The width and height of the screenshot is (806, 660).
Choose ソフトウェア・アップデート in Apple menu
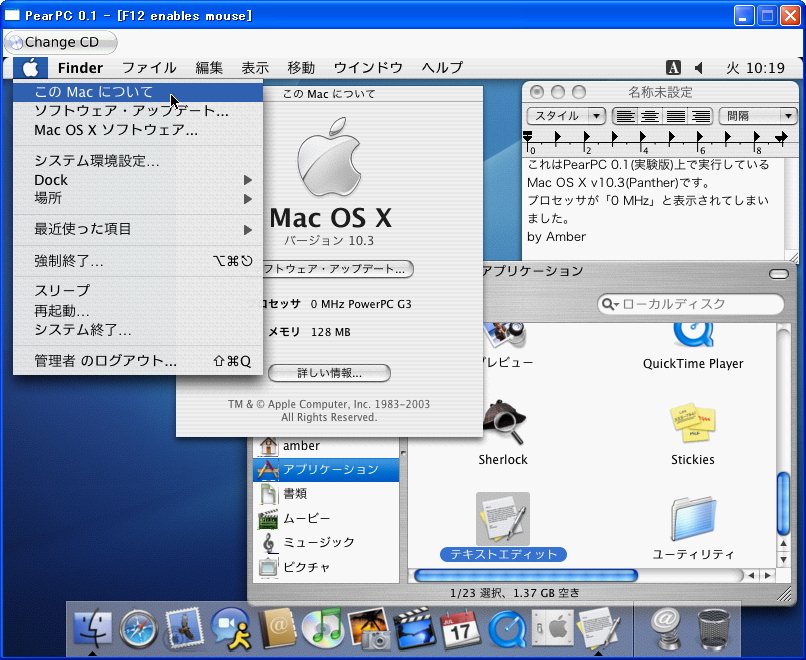138,111
